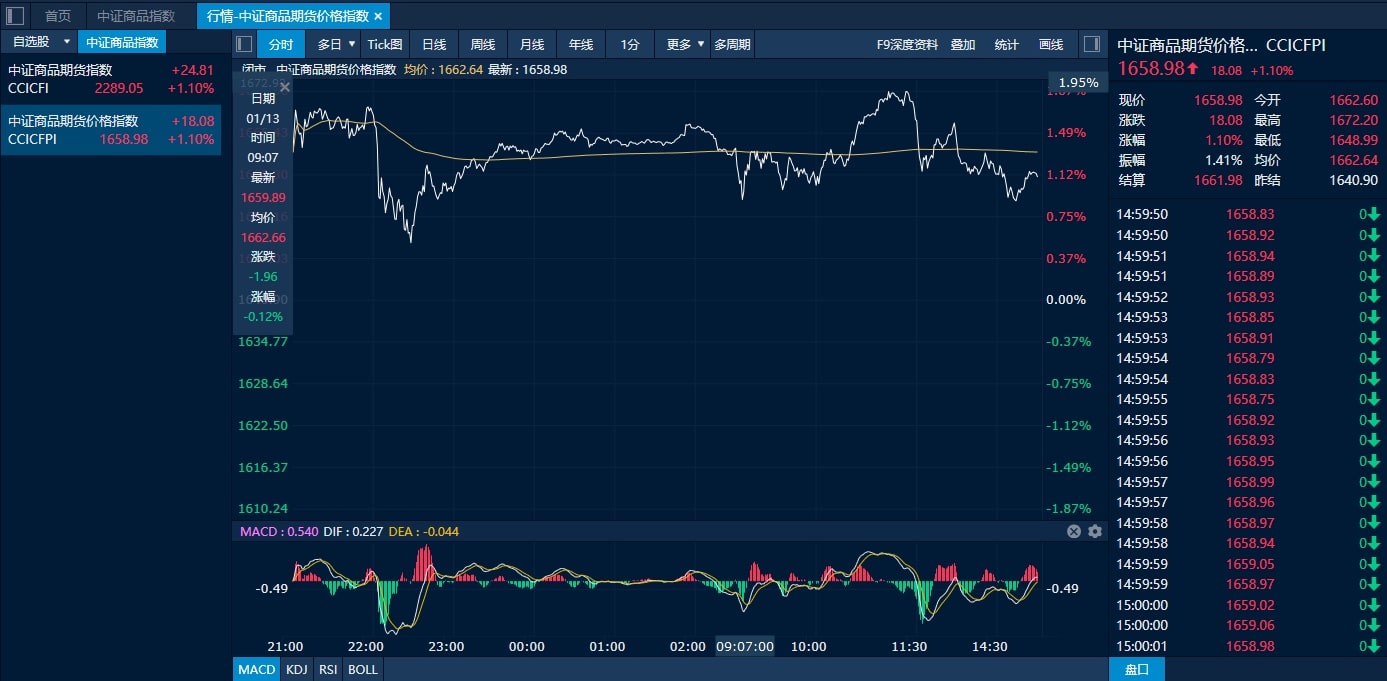Expand the 自选股 dropdown
Screen dimensions: 1387x681
[66, 42]
